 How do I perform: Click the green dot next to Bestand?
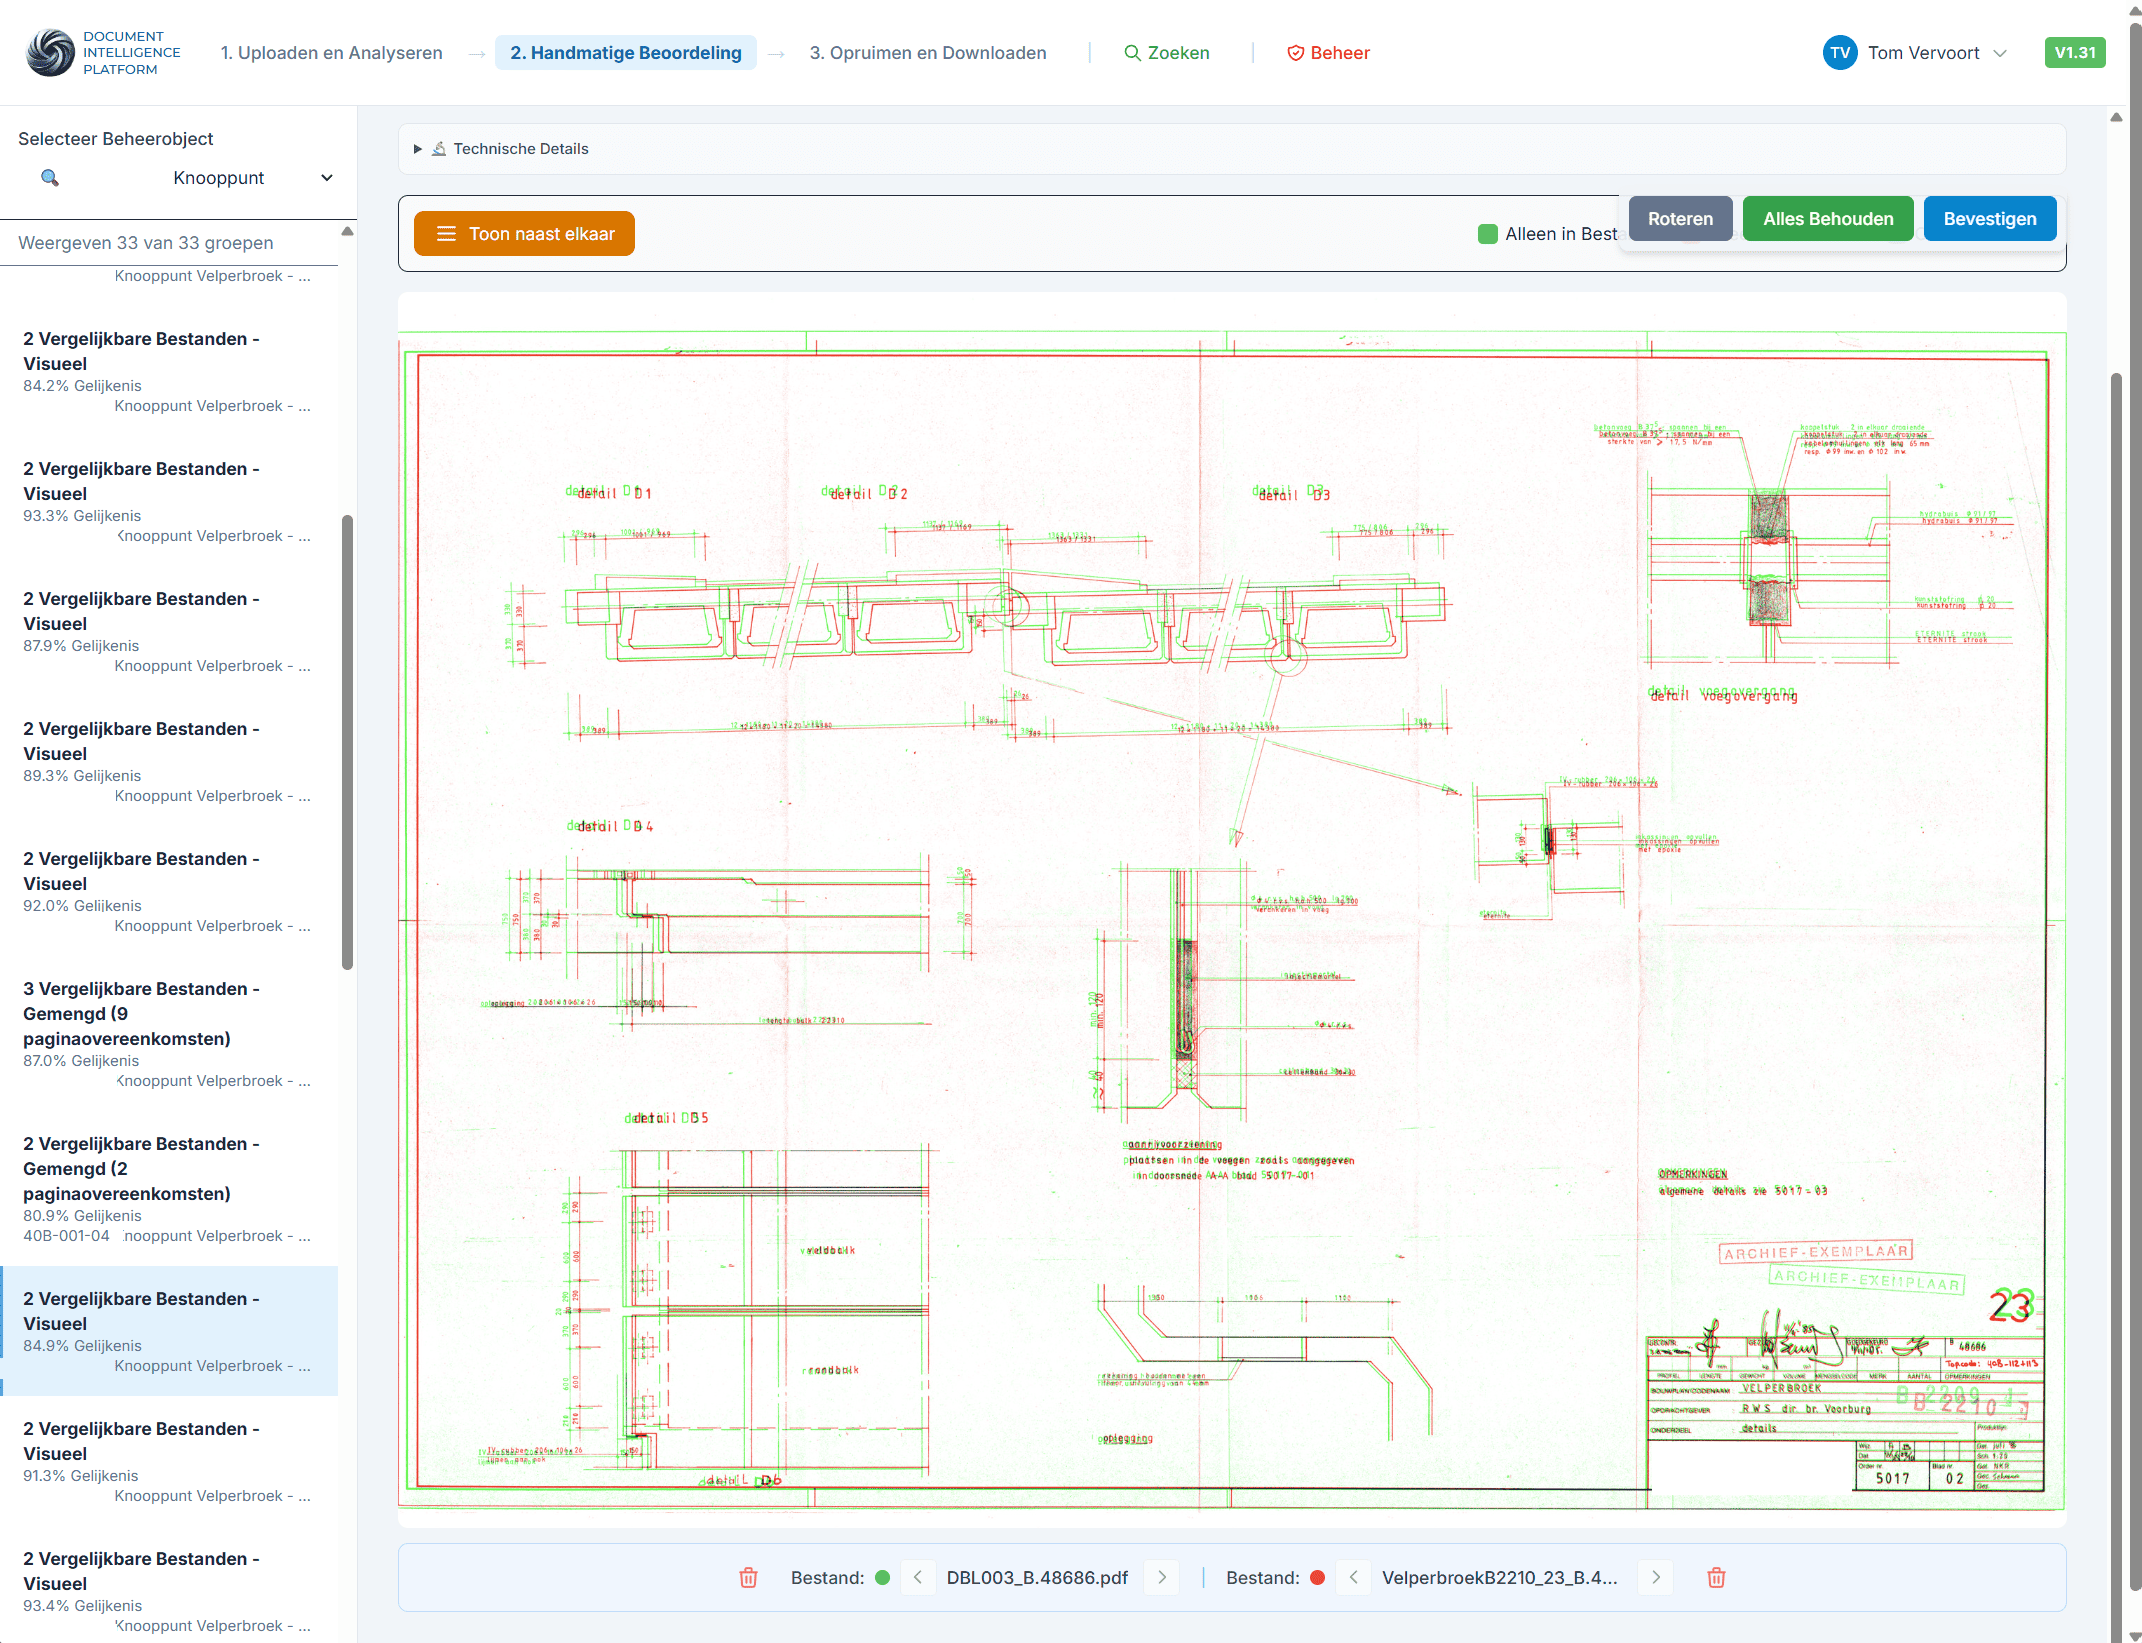pyautogui.click(x=882, y=1577)
